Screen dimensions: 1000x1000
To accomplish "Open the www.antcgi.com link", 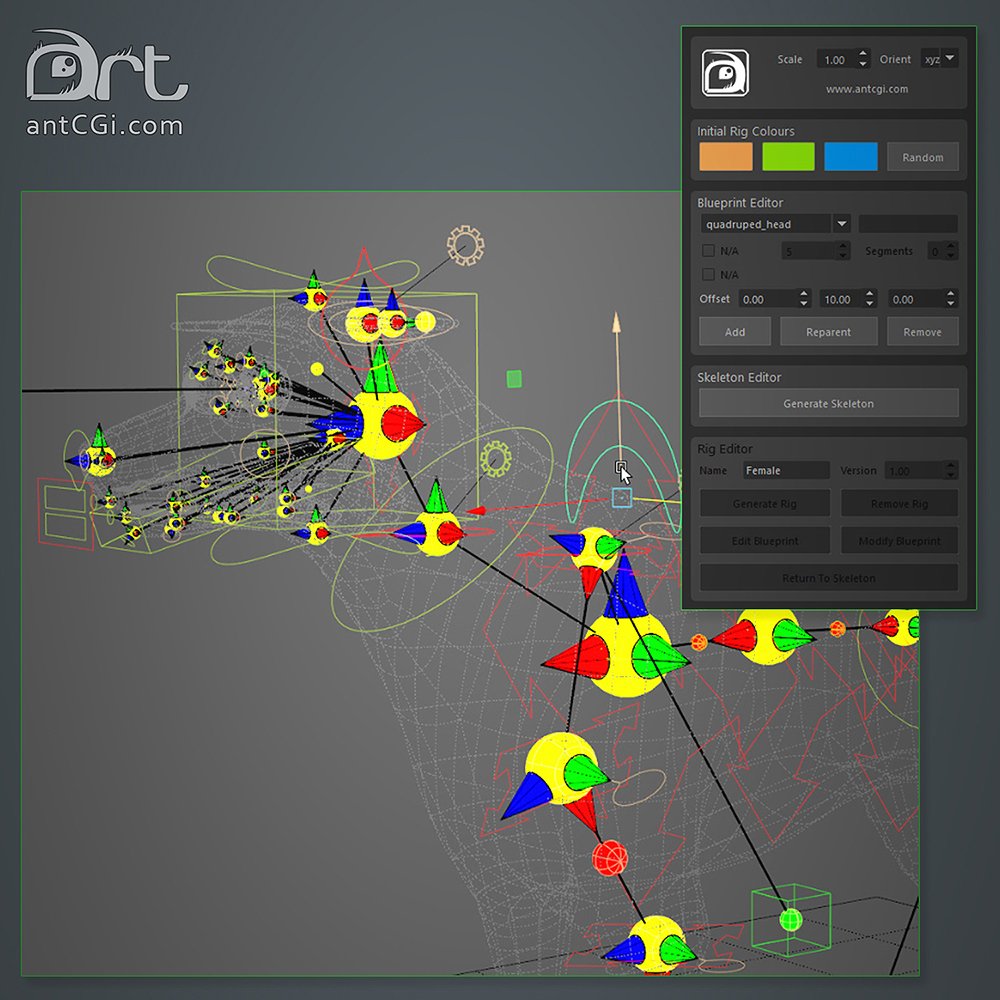I will (x=867, y=89).
